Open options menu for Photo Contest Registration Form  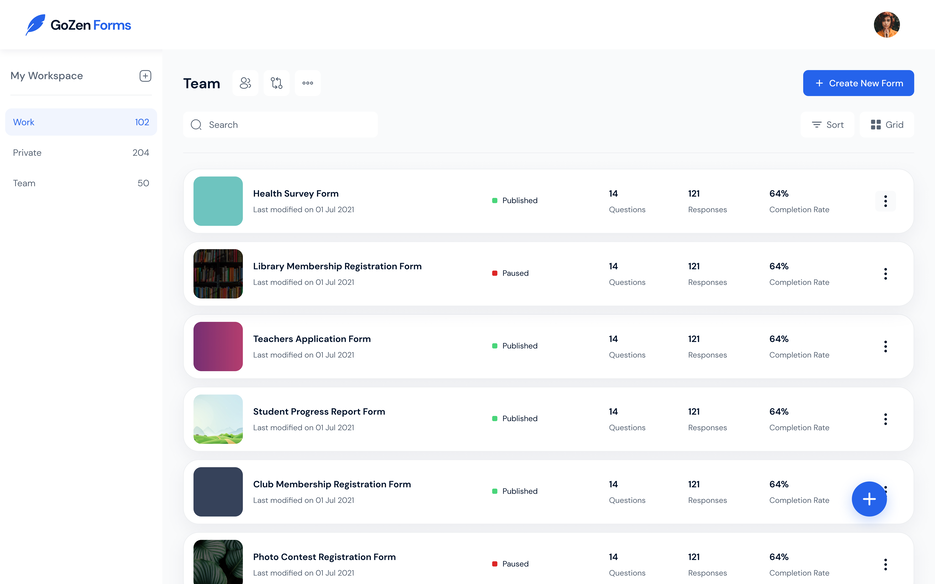pyautogui.click(x=885, y=564)
